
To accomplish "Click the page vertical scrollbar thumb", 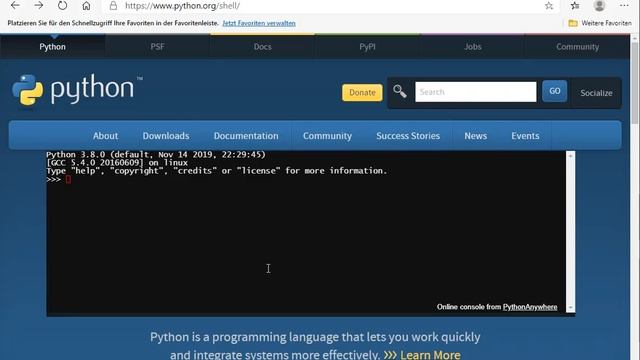I will [x=634, y=82].
